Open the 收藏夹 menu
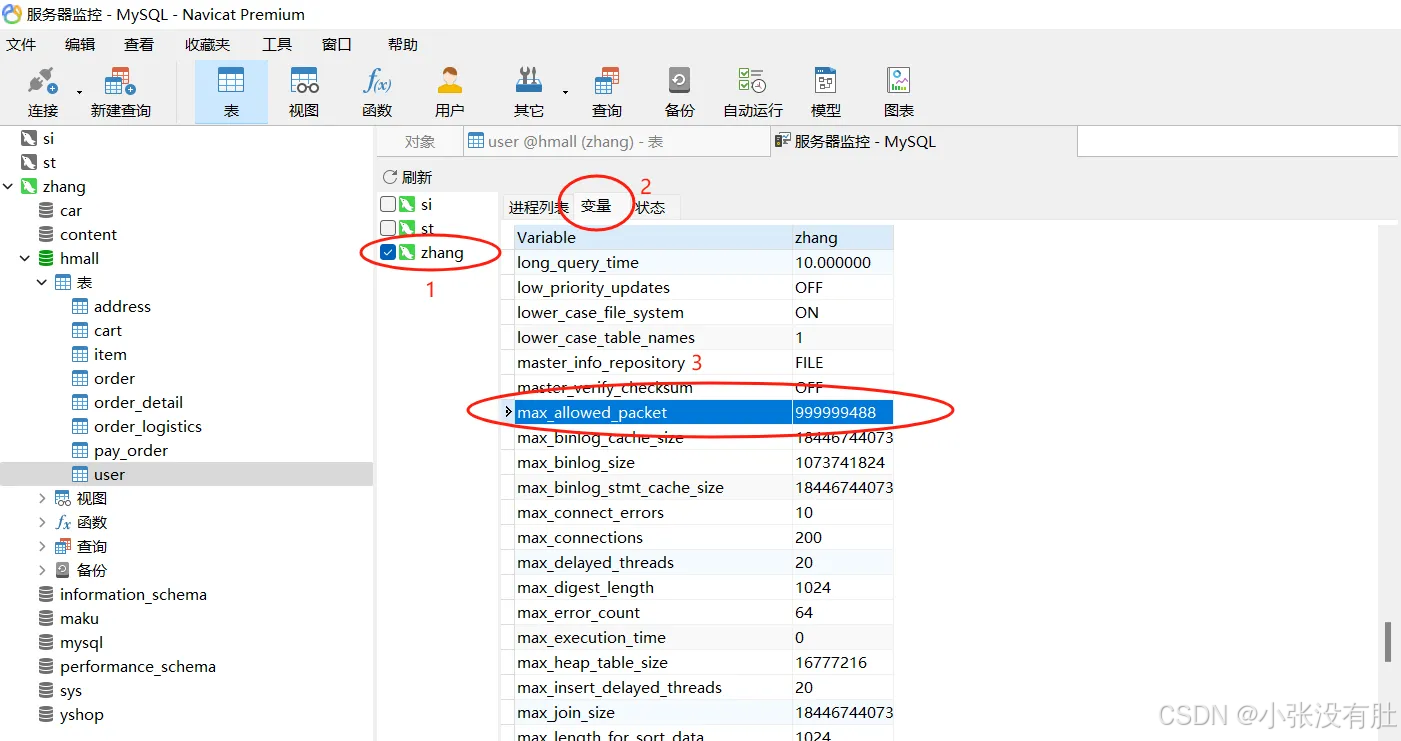The width and height of the screenshot is (1401, 741). pyautogui.click(x=207, y=45)
